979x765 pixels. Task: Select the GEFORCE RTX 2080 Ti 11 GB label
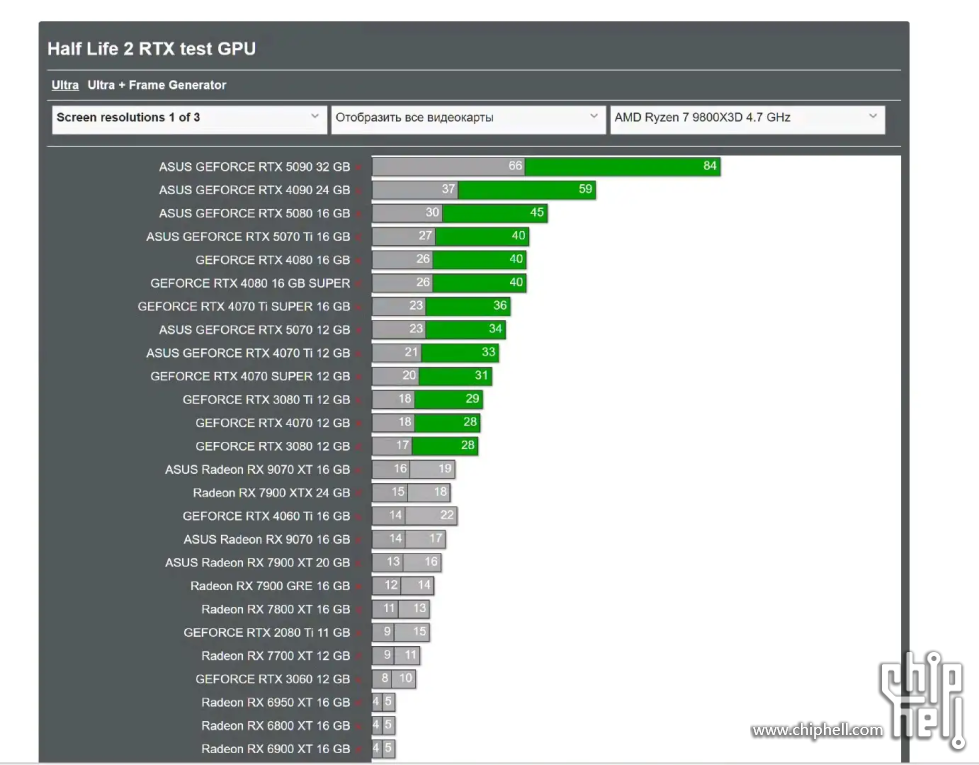pos(267,633)
